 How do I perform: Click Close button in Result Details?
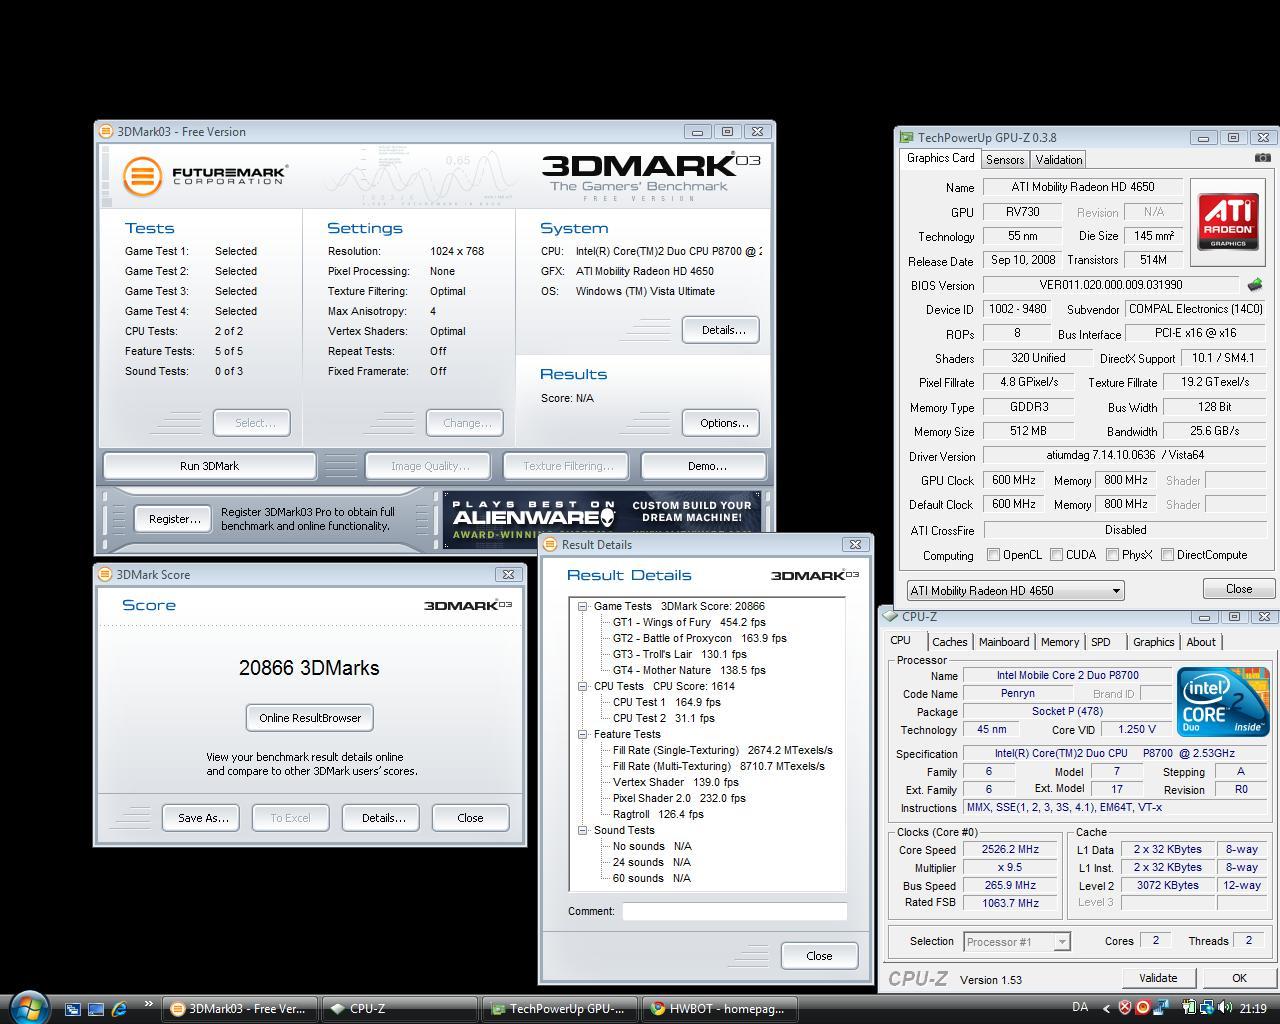point(819,956)
